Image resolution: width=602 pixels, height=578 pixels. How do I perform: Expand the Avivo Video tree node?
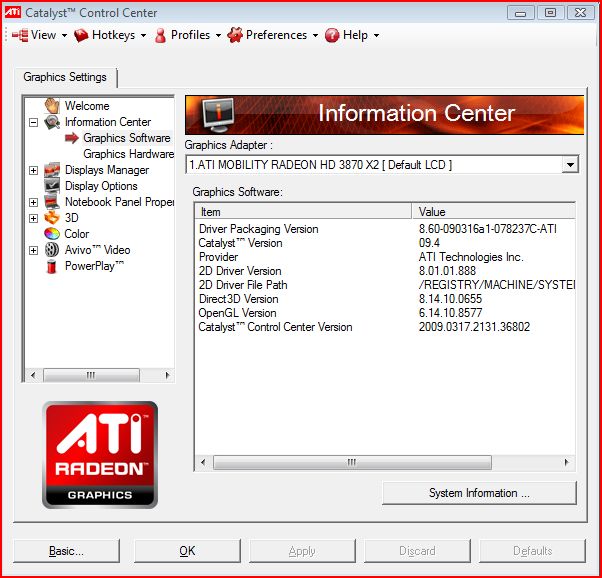pyautogui.click(x=34, y=250)
